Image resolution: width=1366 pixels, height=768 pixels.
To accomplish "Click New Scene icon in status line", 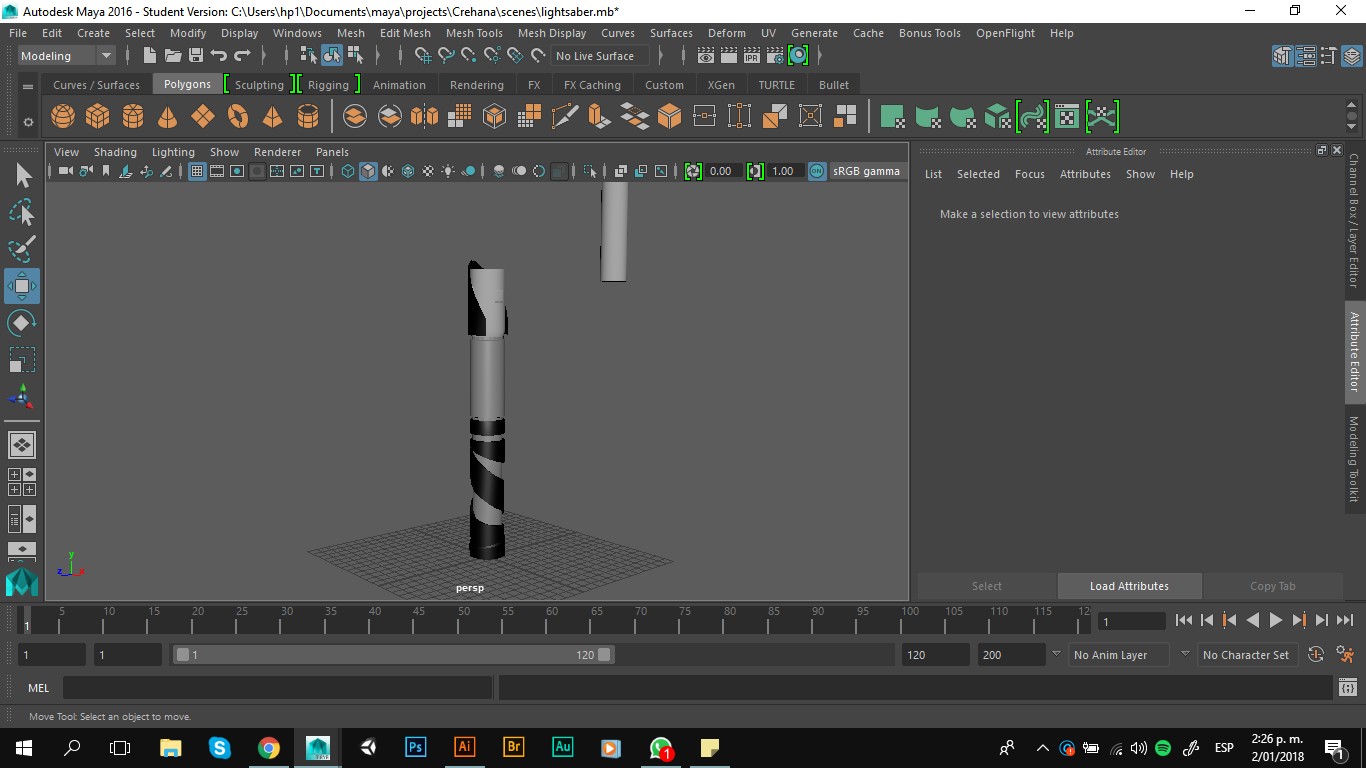I will (150, 56).
